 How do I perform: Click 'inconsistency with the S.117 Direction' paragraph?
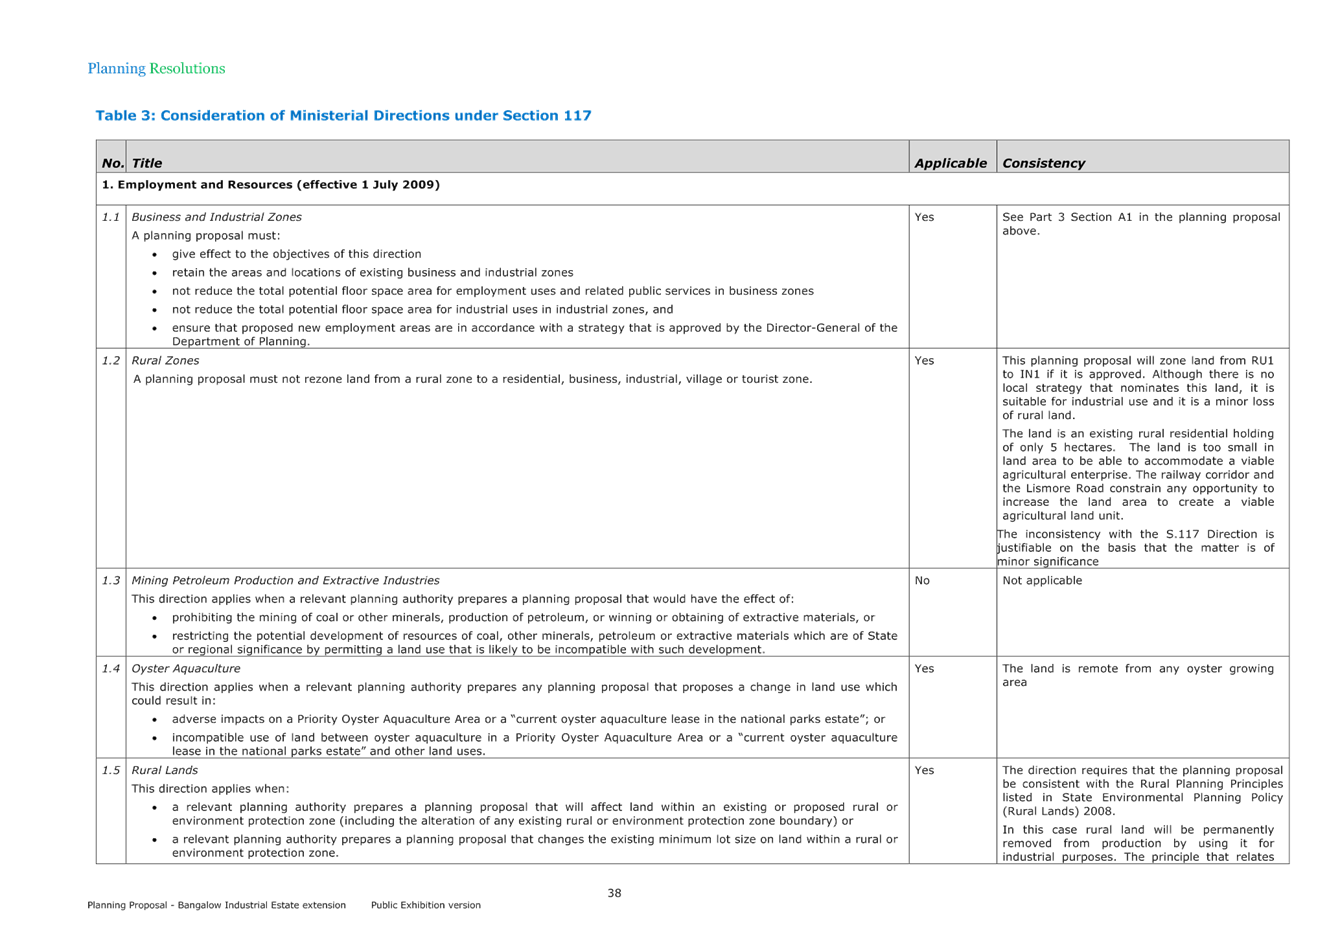(1136, 548)
